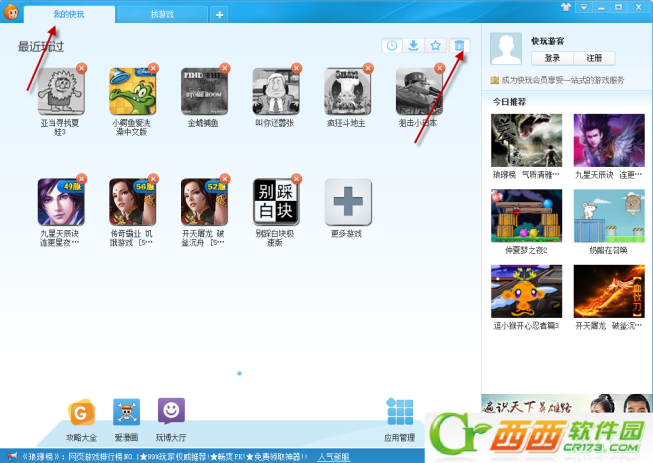This screenshot has height=463, width=653.
Task: Remove 狙击小日本 with its red X
Action: pos(440,68)
